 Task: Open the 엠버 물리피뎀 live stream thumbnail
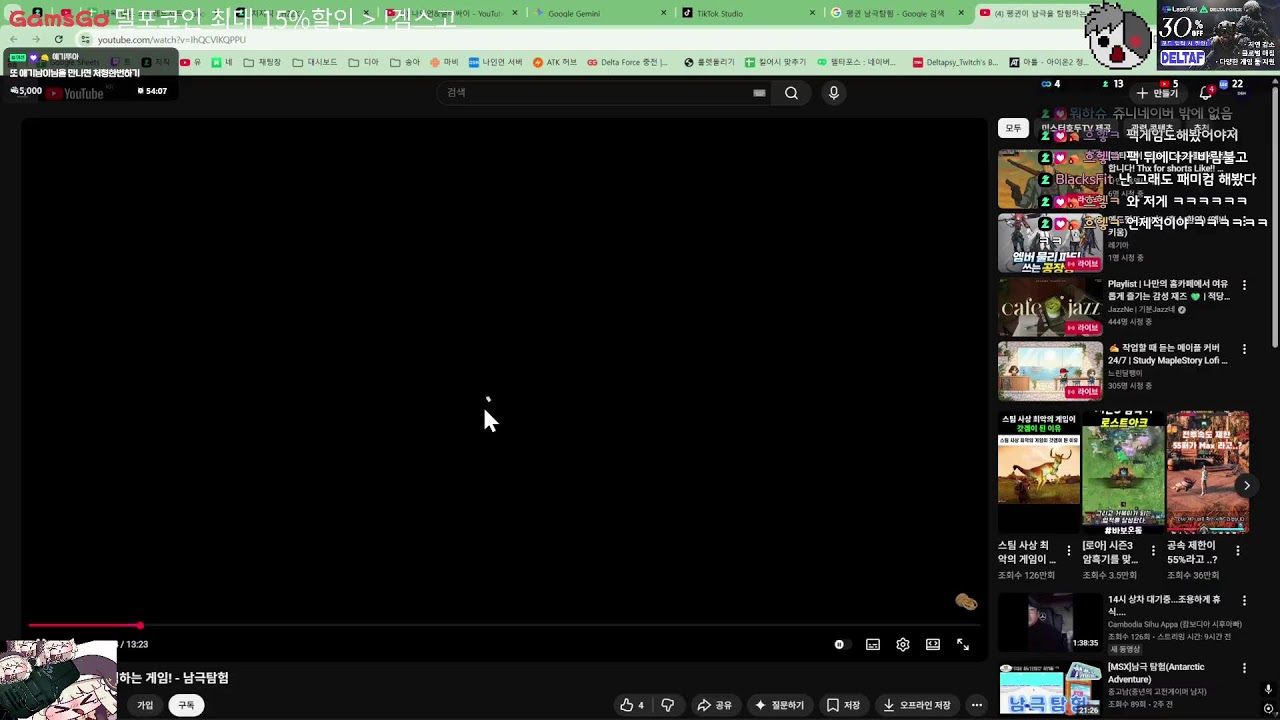coord(1050,243)
